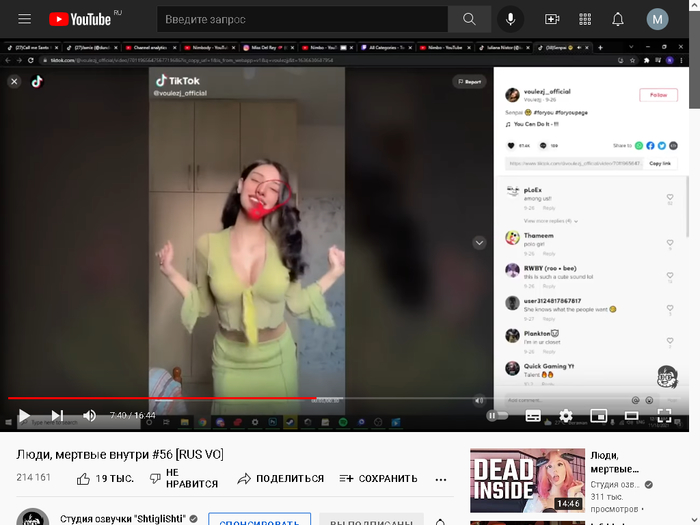Viewport: 700px width, 525px height.
Task: Open the 'DEAD INSIDE' recommended video thumbnail
Action: (x=527, y=480)
